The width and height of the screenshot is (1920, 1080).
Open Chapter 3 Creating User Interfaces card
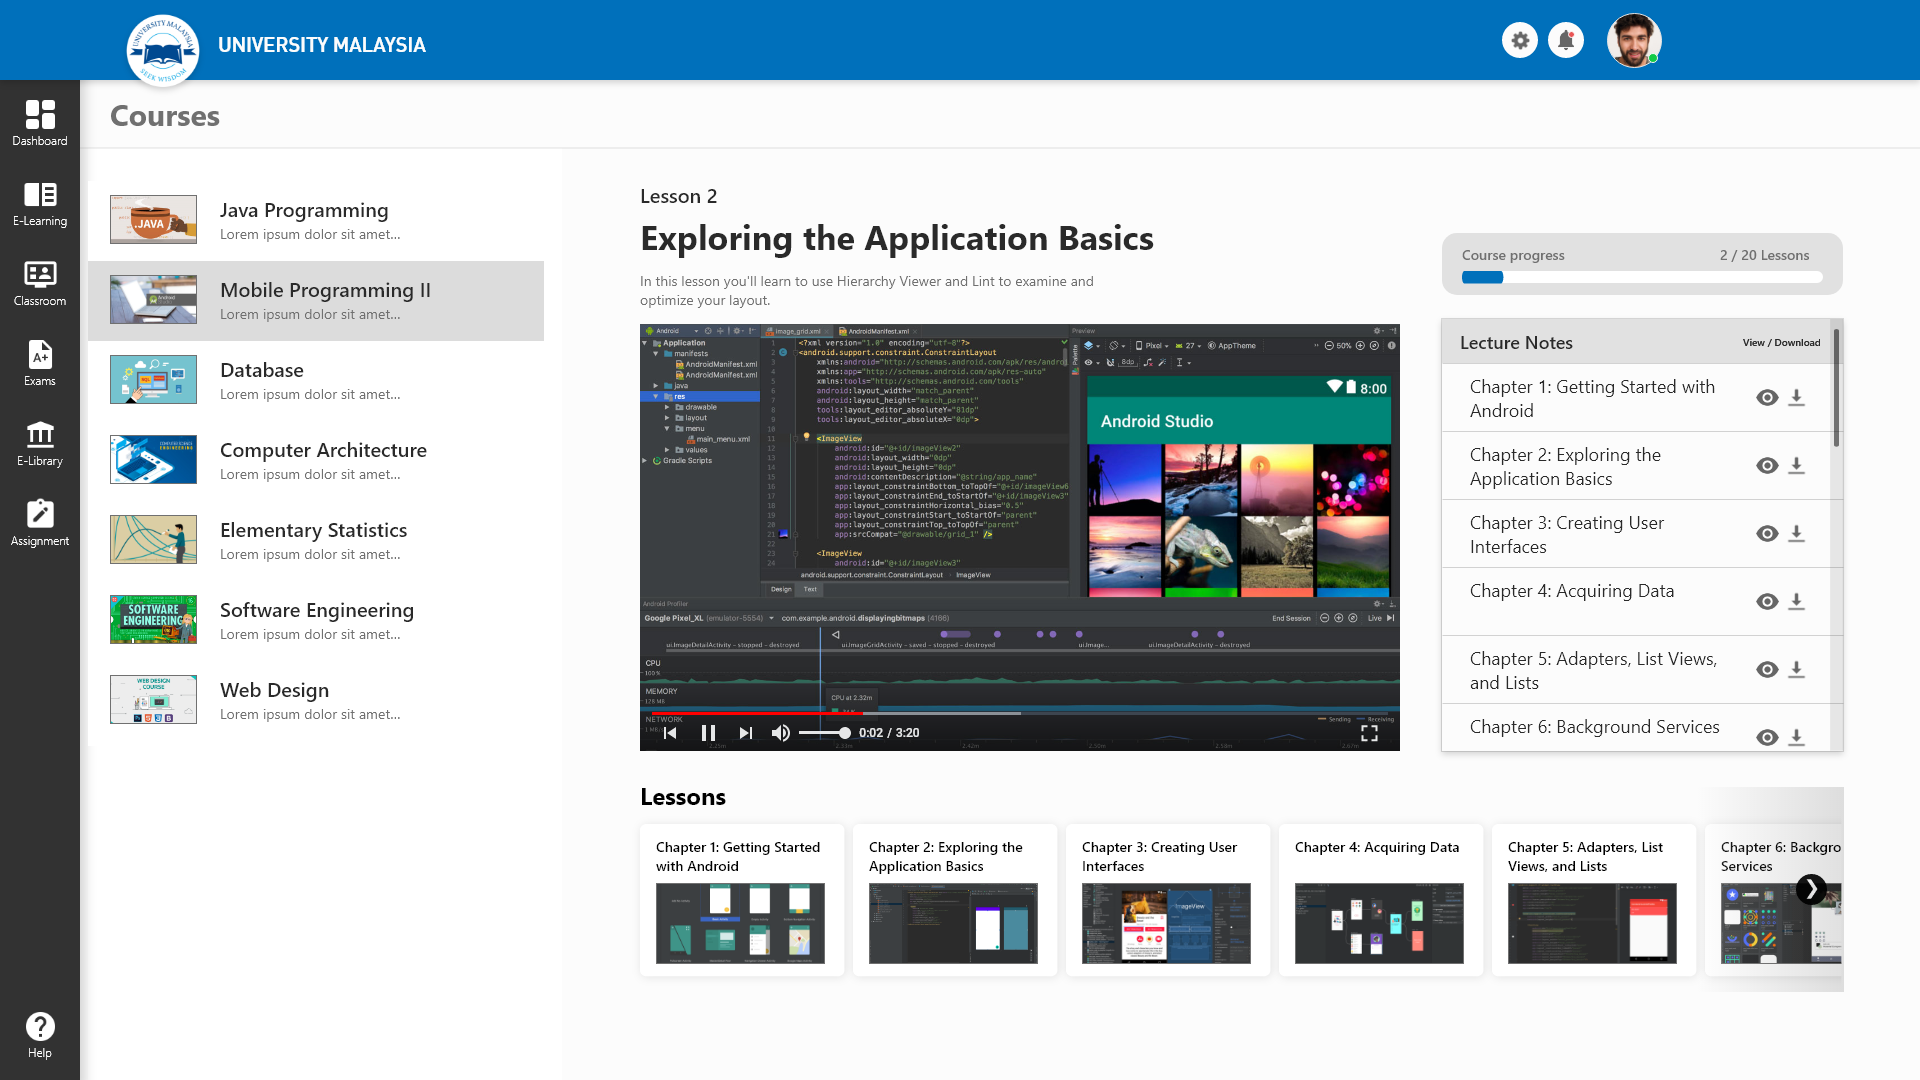(x=1168, y=900)
